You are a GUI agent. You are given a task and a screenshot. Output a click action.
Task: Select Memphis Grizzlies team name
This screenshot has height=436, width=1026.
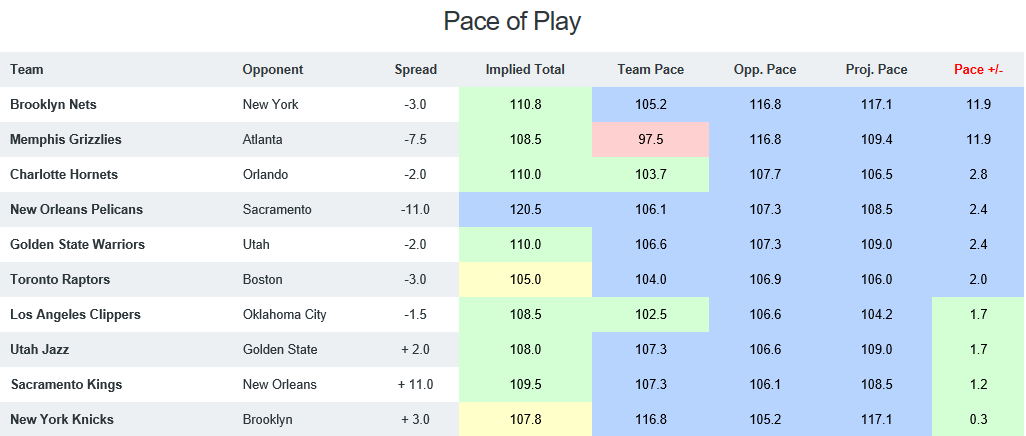65,139
